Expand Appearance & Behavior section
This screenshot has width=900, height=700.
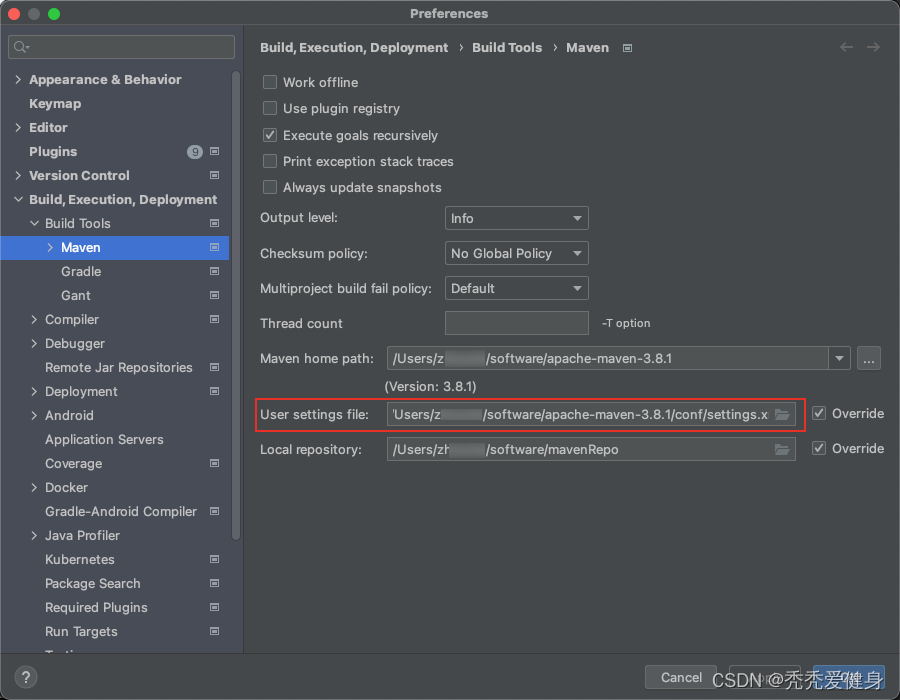tap(18, 79)
